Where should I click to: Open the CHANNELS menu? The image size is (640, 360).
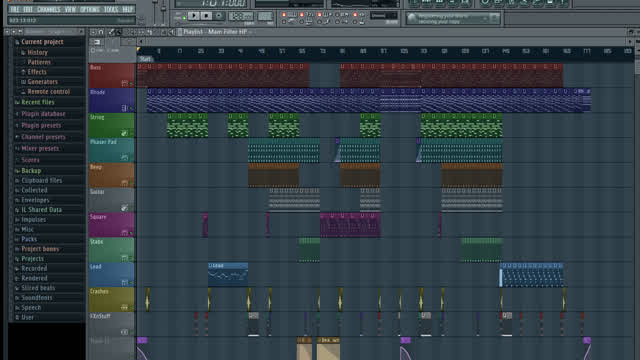[x=49, y=9]
